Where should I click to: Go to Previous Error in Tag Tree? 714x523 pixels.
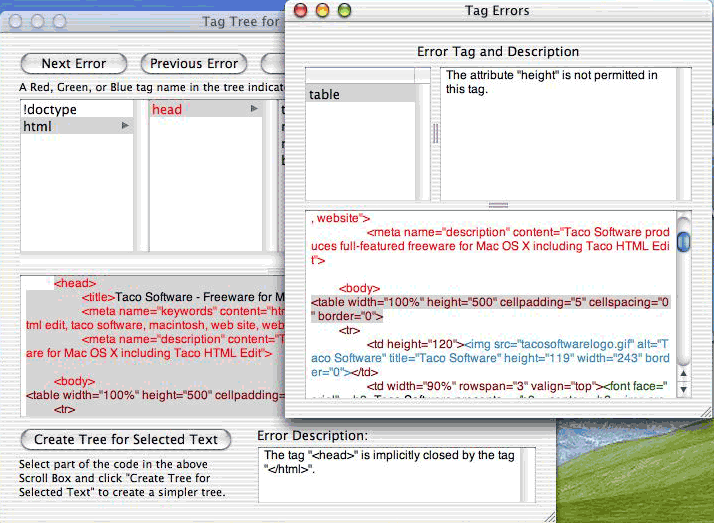pos(194,64)
